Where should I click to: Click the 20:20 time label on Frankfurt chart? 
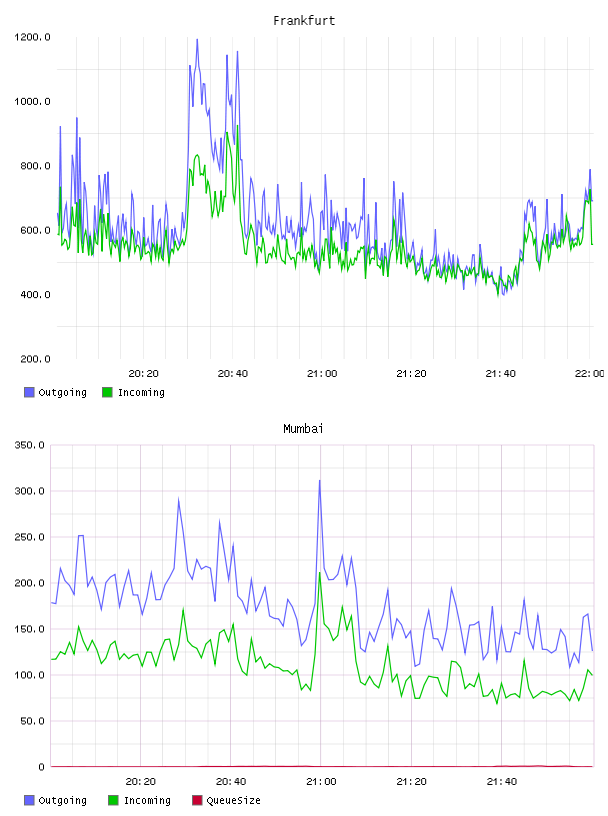click(x=143, y=374)
